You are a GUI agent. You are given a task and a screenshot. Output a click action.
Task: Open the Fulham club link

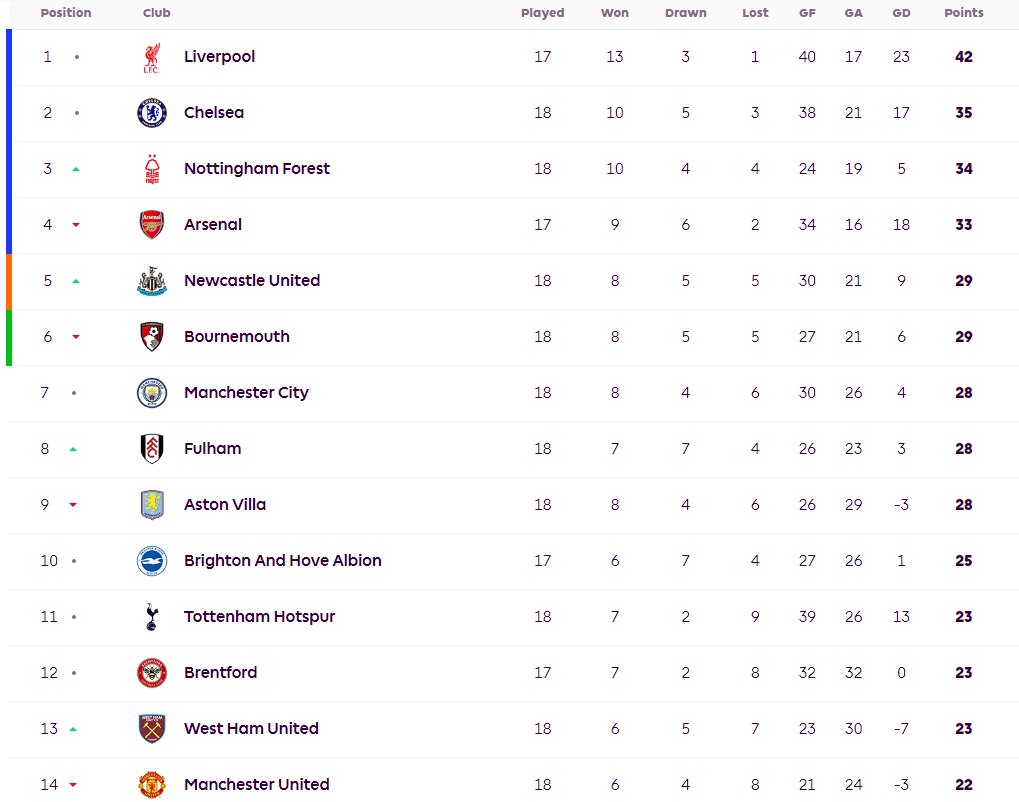212,449
